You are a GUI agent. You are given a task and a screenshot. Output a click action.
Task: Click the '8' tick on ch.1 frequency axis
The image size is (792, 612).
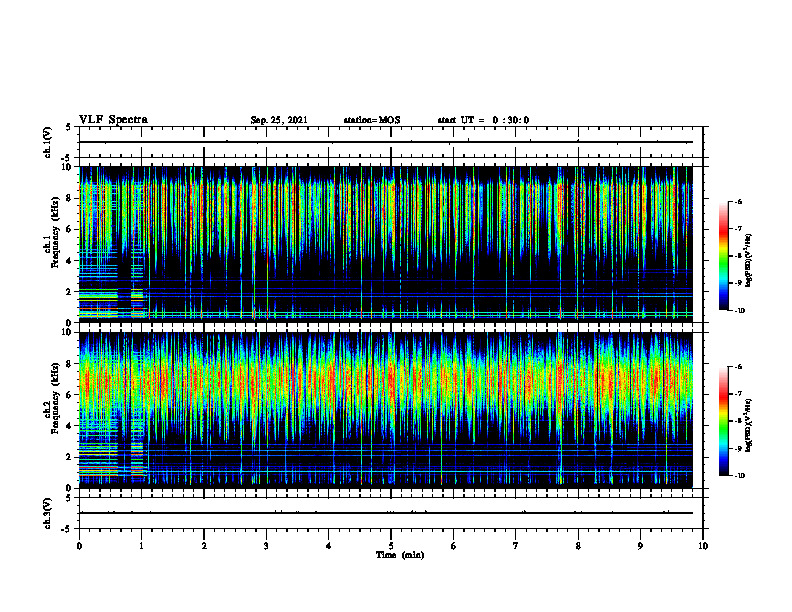click(x=70, y=198)
